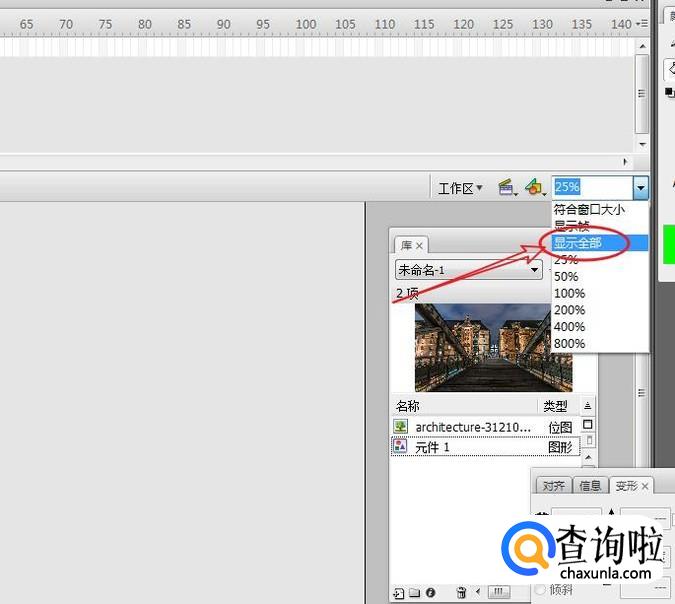
Task: Click the New Symbol icon in Library
Action: 399,593
